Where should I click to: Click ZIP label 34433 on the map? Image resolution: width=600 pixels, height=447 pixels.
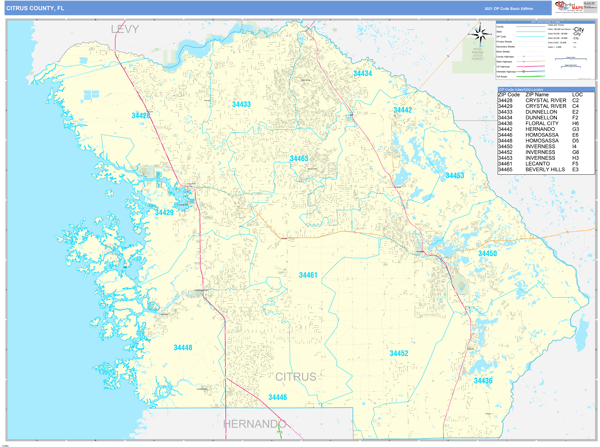click(x=241, y=104)
